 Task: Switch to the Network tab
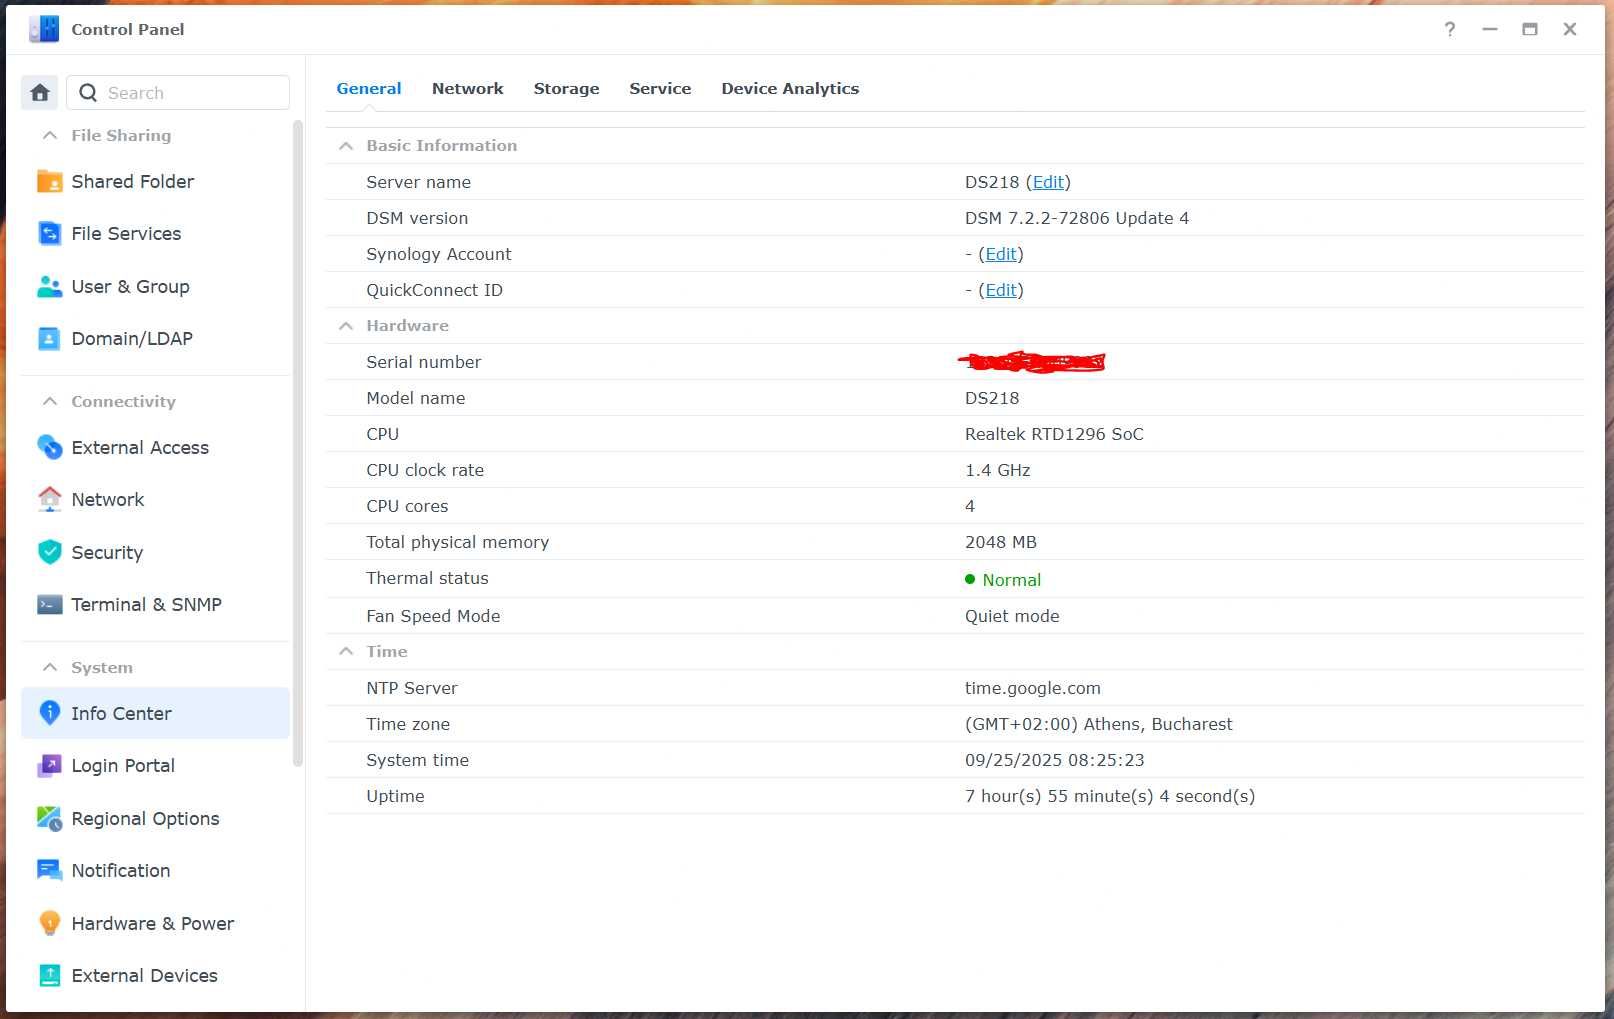[x=467, y=88]
